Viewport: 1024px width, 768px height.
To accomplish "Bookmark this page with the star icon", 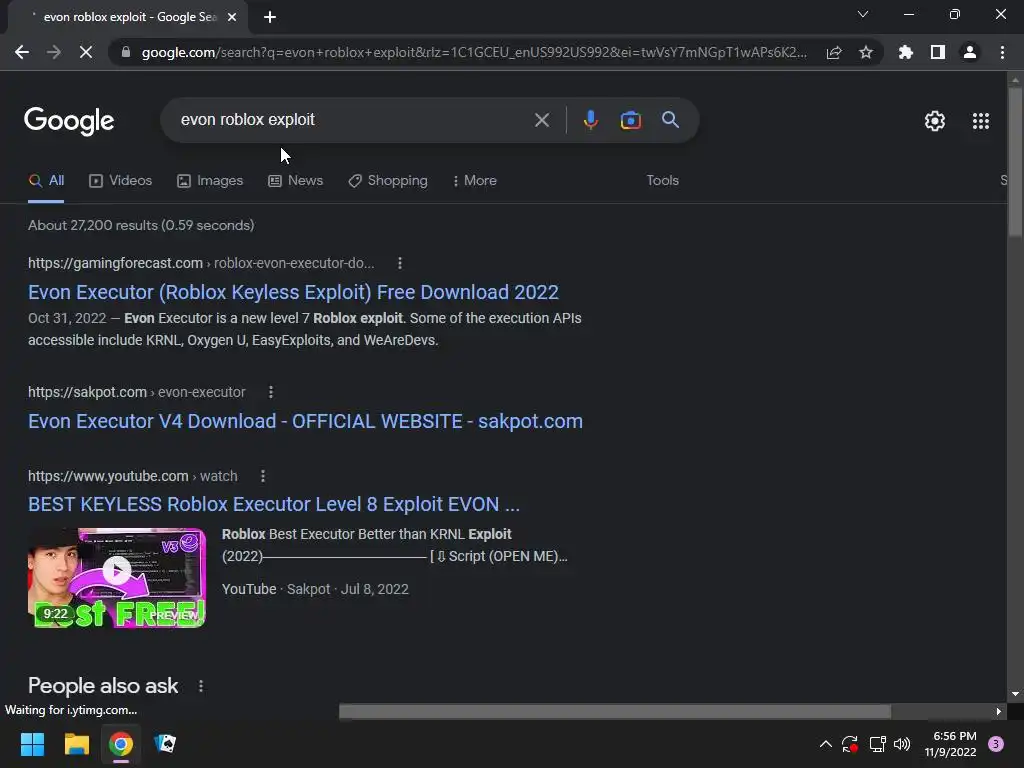I will pyautogui.click(x=866, y=52).
